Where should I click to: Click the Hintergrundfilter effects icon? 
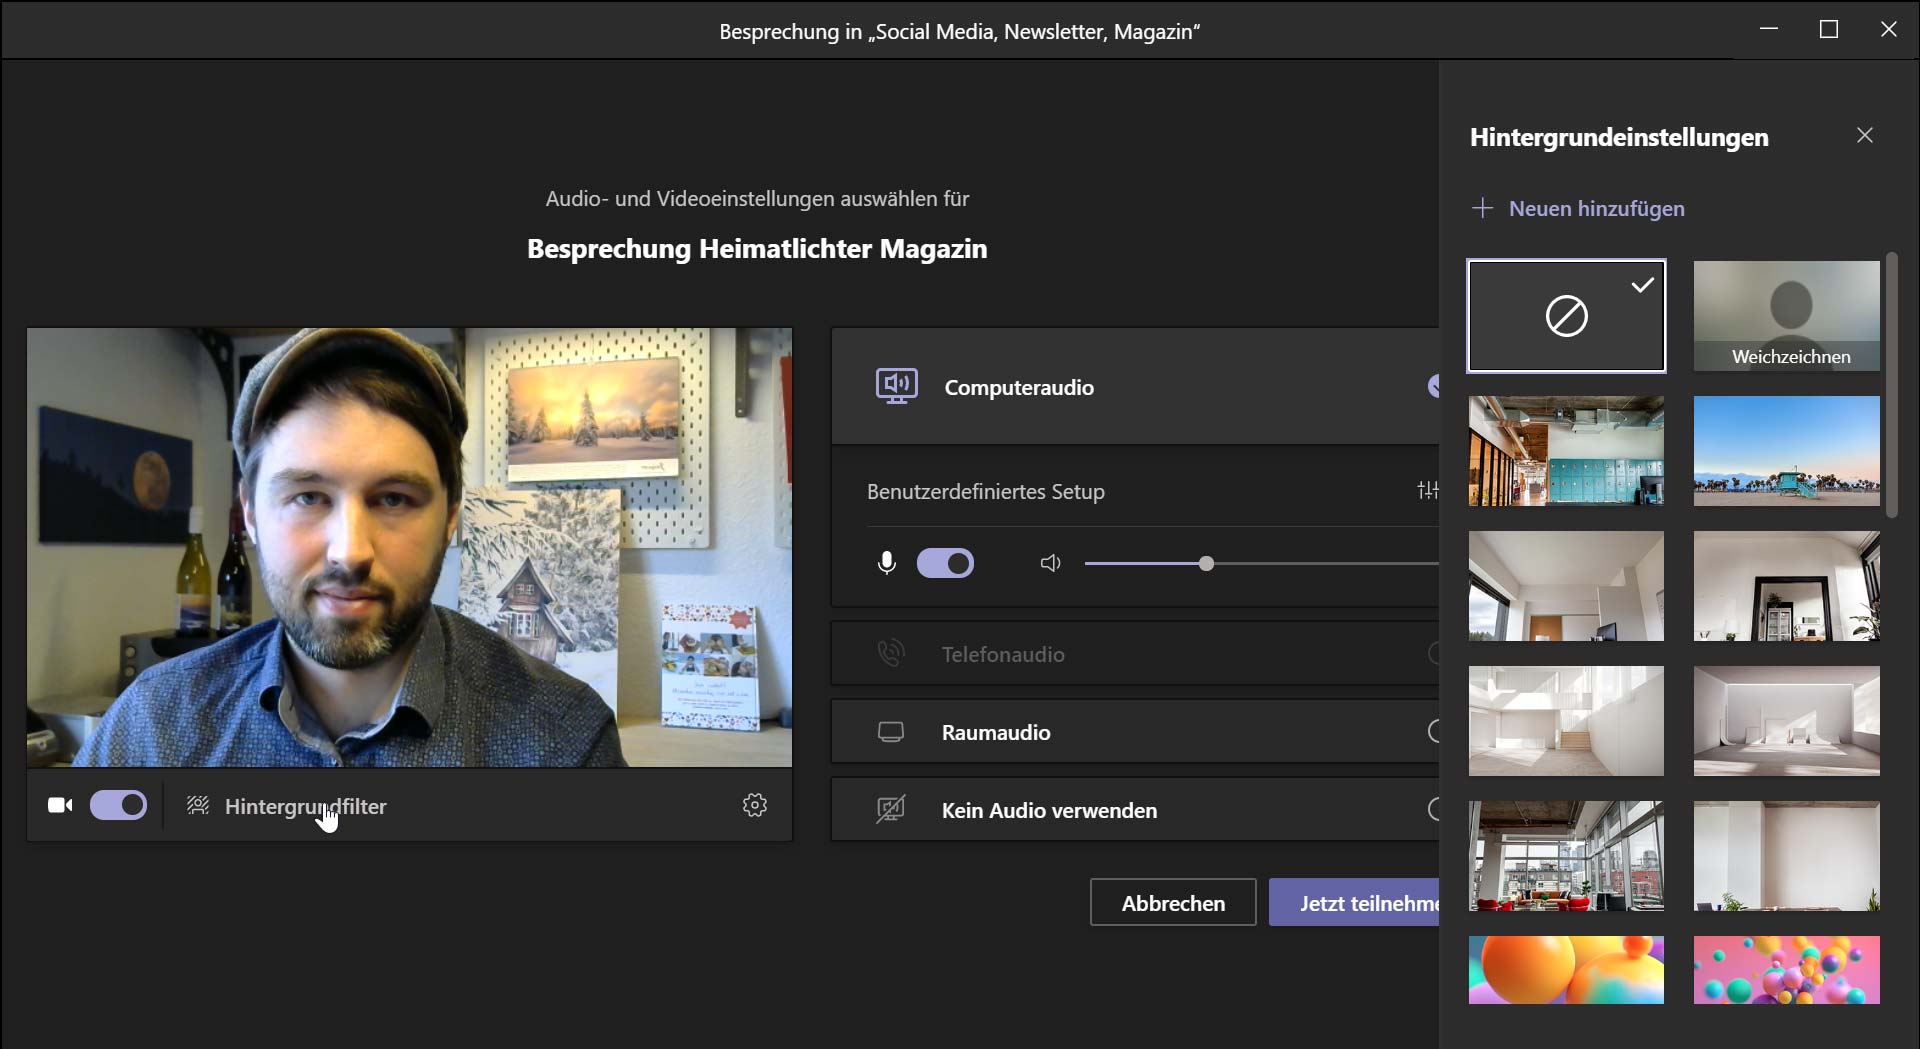click(x=198, y=806)
